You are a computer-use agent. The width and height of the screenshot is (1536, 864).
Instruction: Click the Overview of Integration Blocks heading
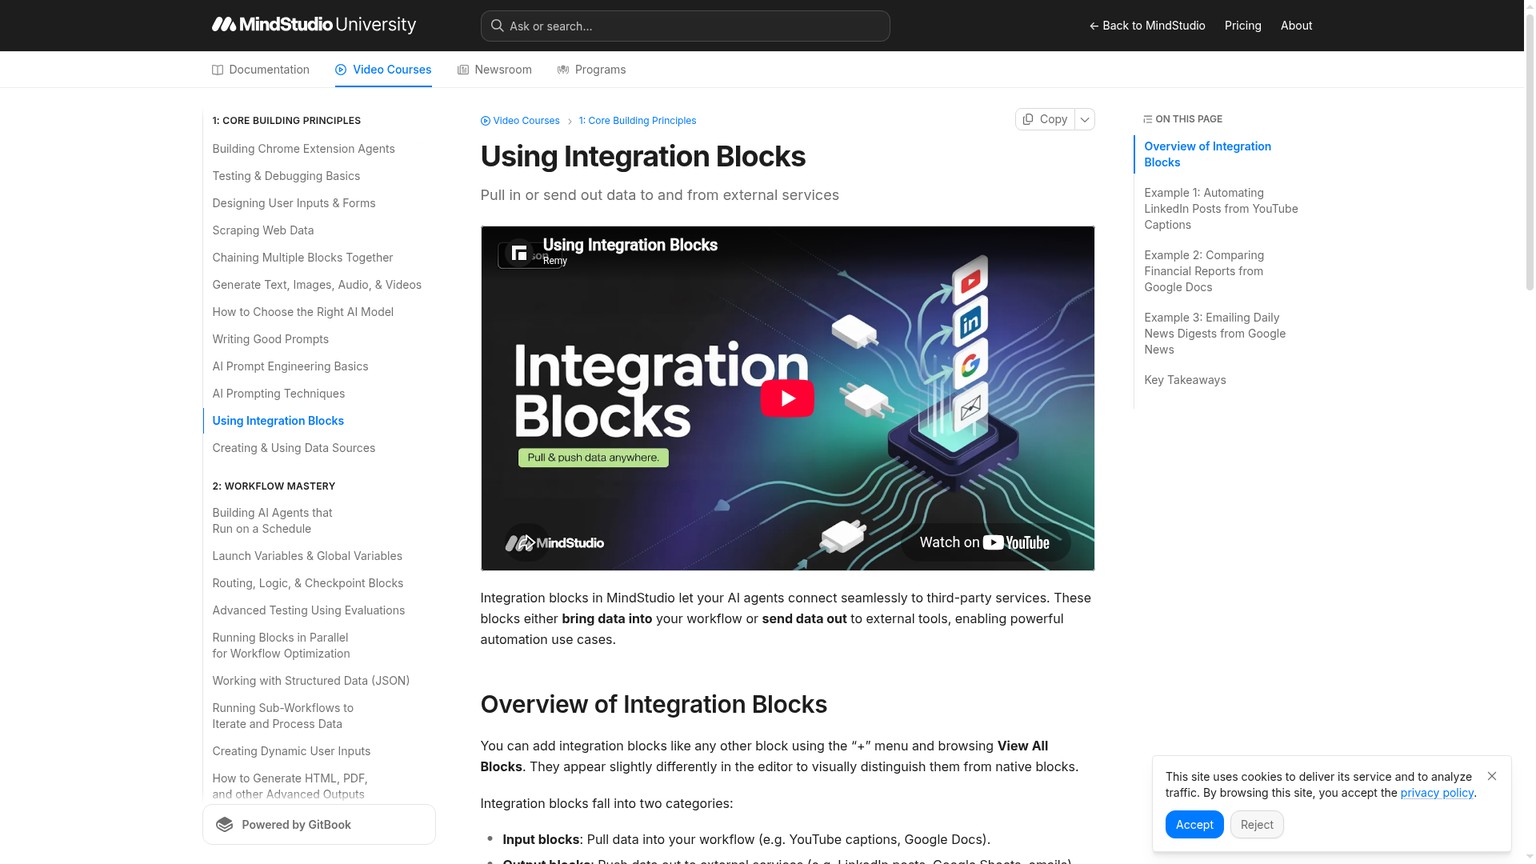(654, 704)
